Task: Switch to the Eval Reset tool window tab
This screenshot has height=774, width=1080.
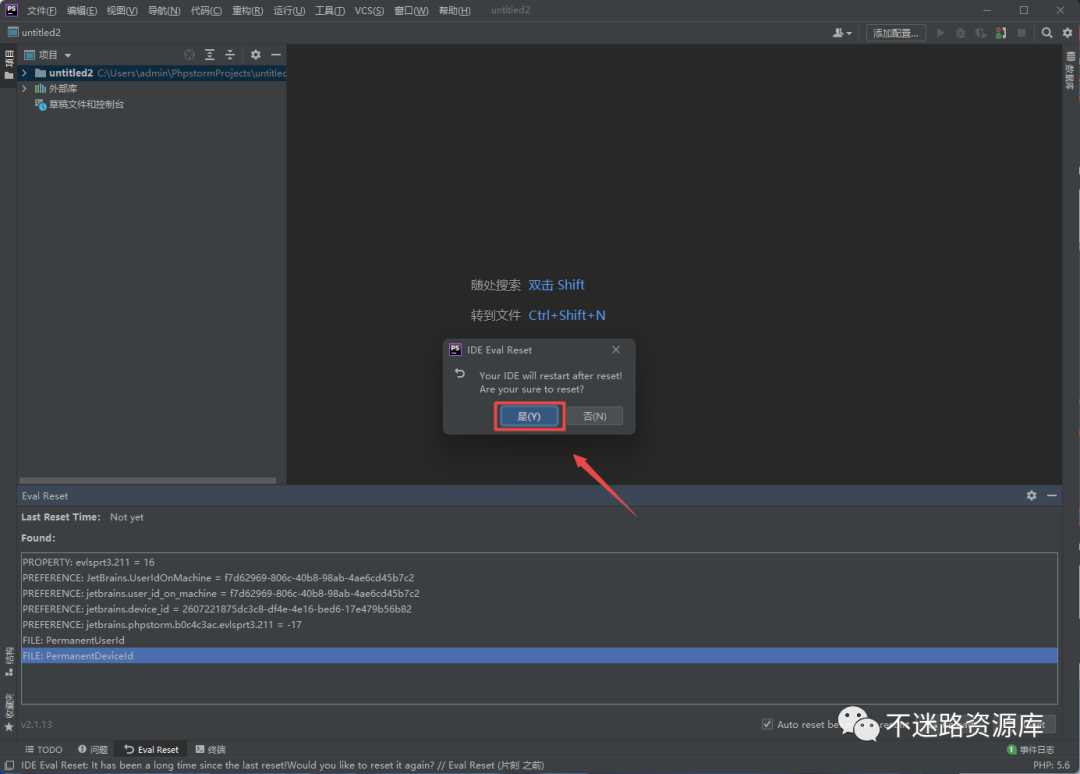Action: (x=152, y=749)
